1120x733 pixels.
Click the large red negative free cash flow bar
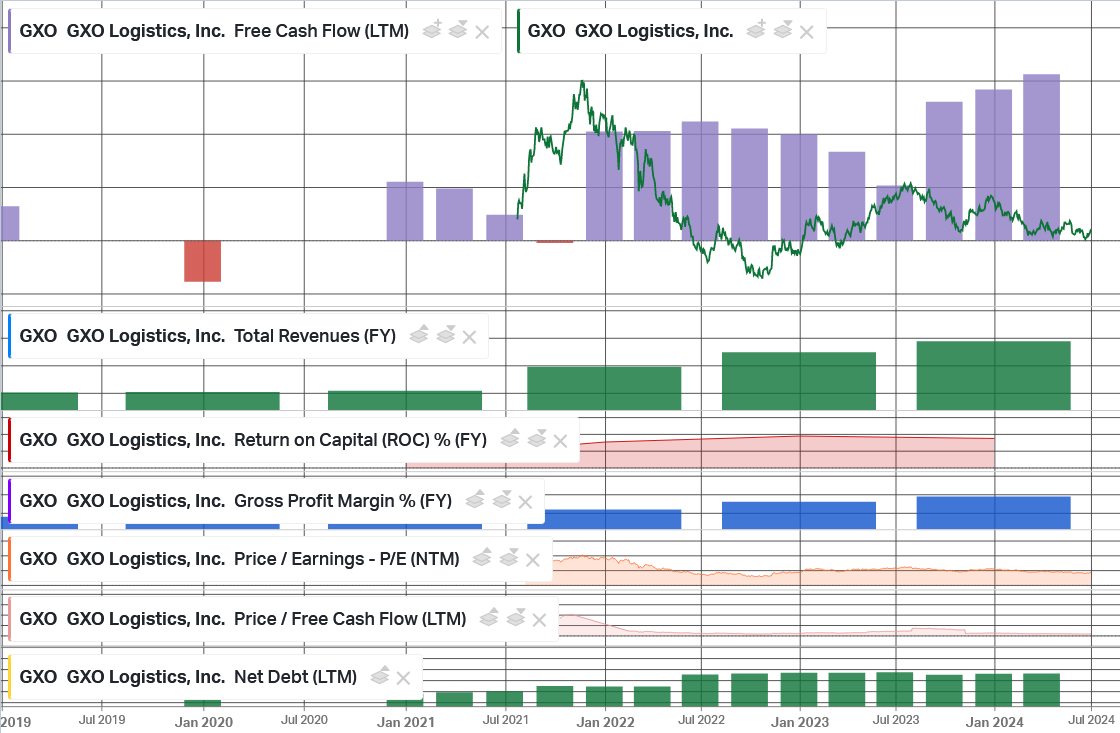click(x=203, y=261)
